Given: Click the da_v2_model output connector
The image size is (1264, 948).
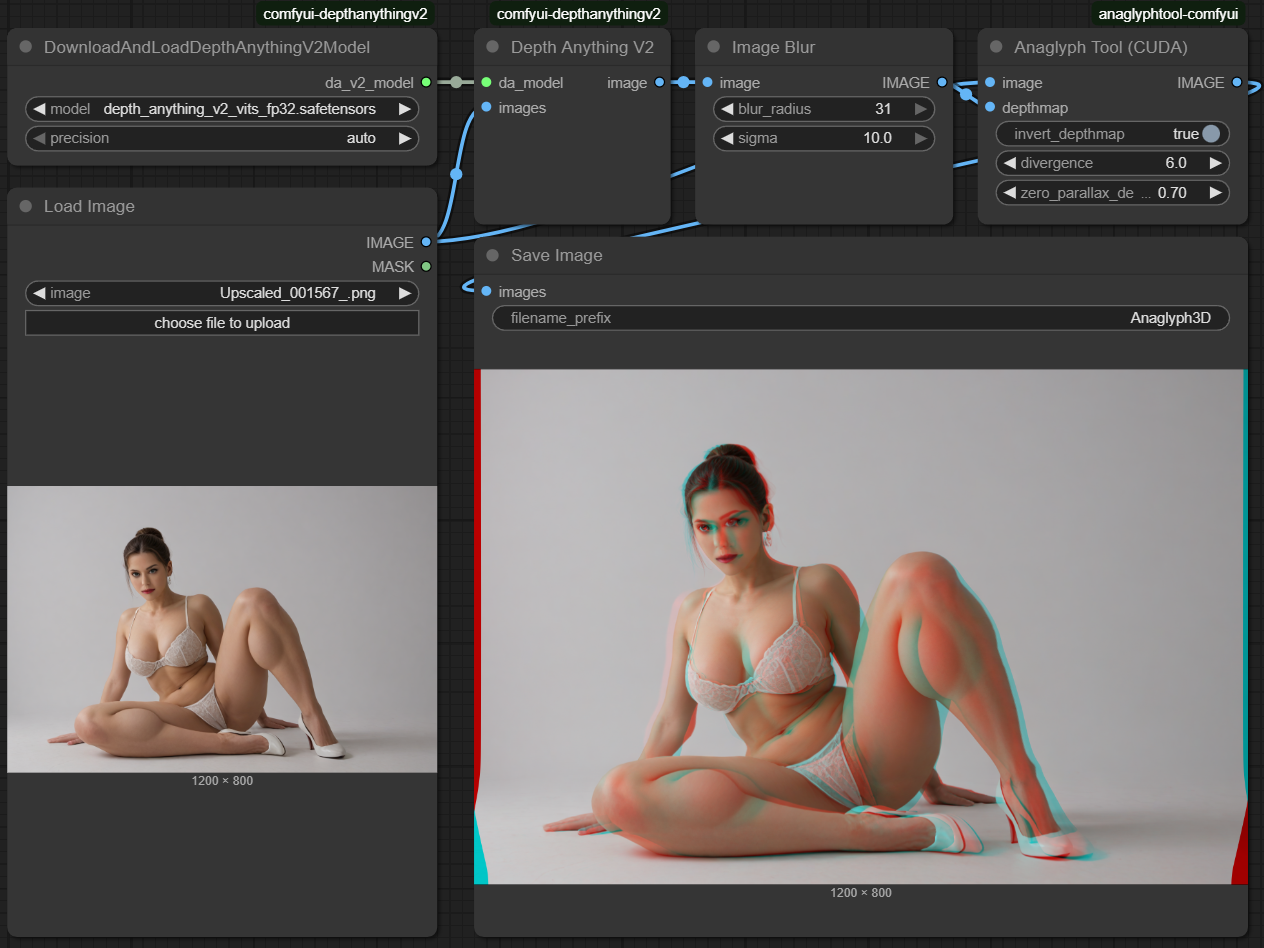Looking at the screenshot, I should point(426,82).
